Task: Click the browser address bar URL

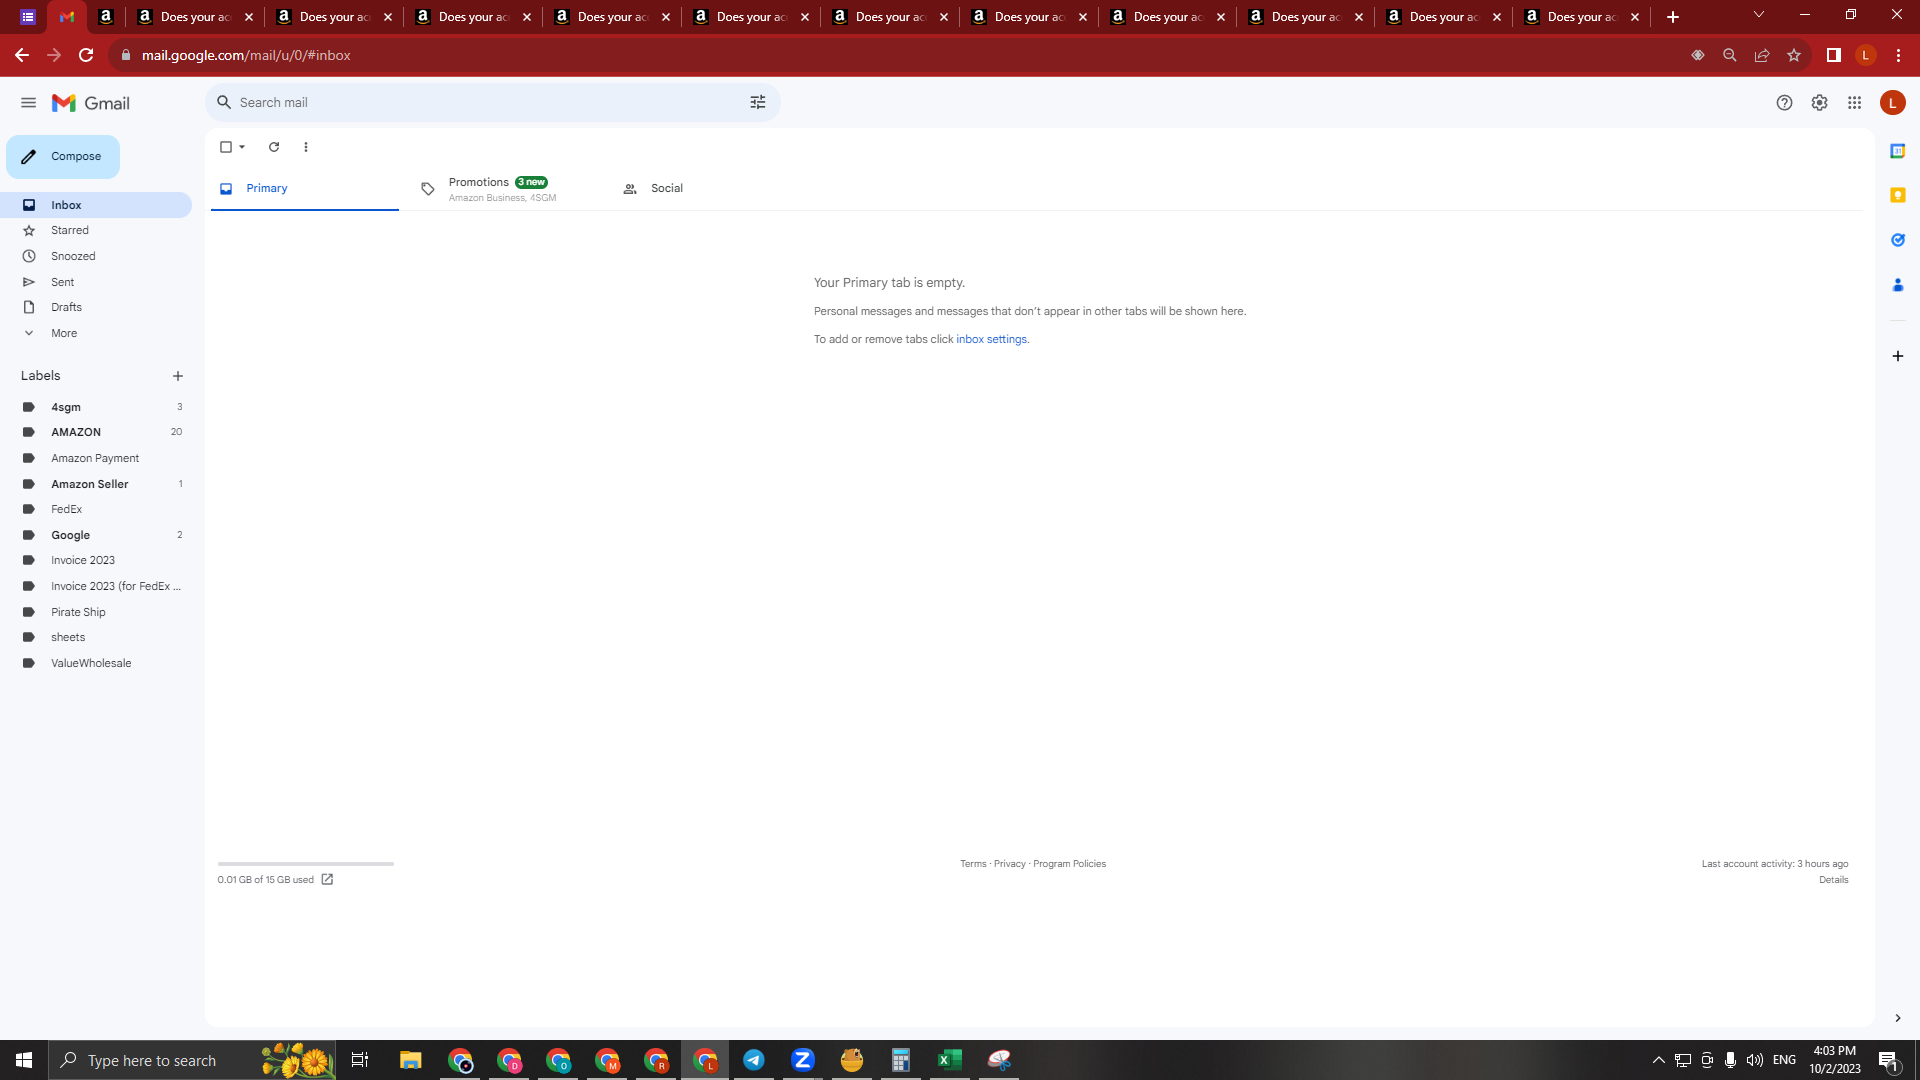Action: [246, 55]
